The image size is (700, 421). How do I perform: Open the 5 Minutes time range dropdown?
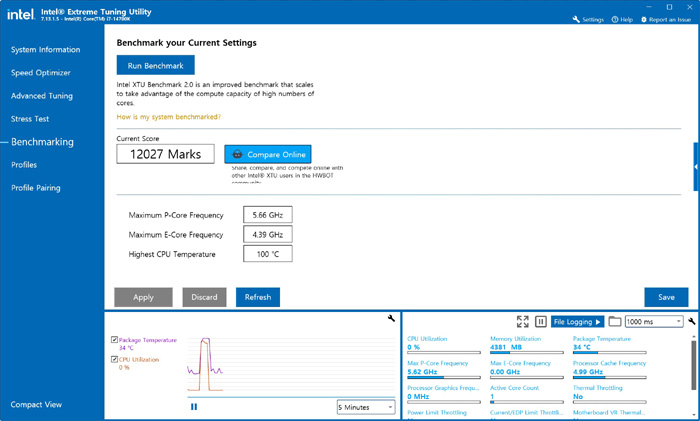[x=366, y=407]
